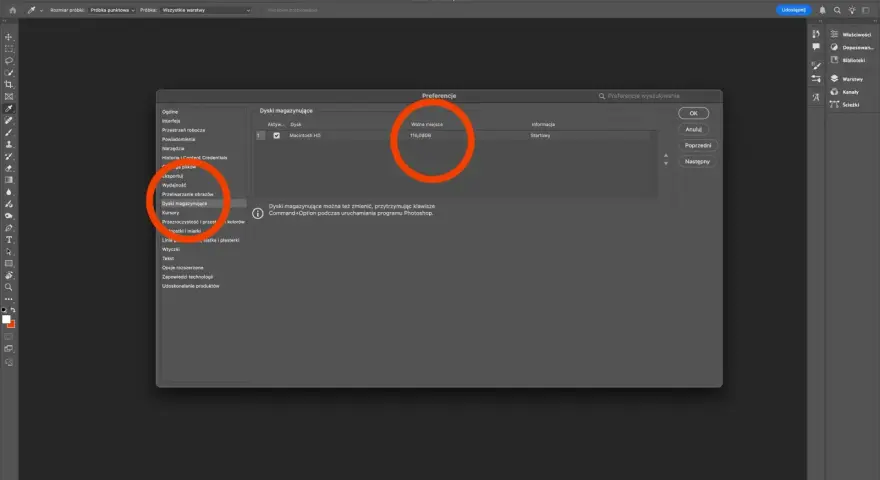
Task: Uncheck the Macintosh HD scratch disk checkbox
Action: pyautogui.click(x=276, y=135)
